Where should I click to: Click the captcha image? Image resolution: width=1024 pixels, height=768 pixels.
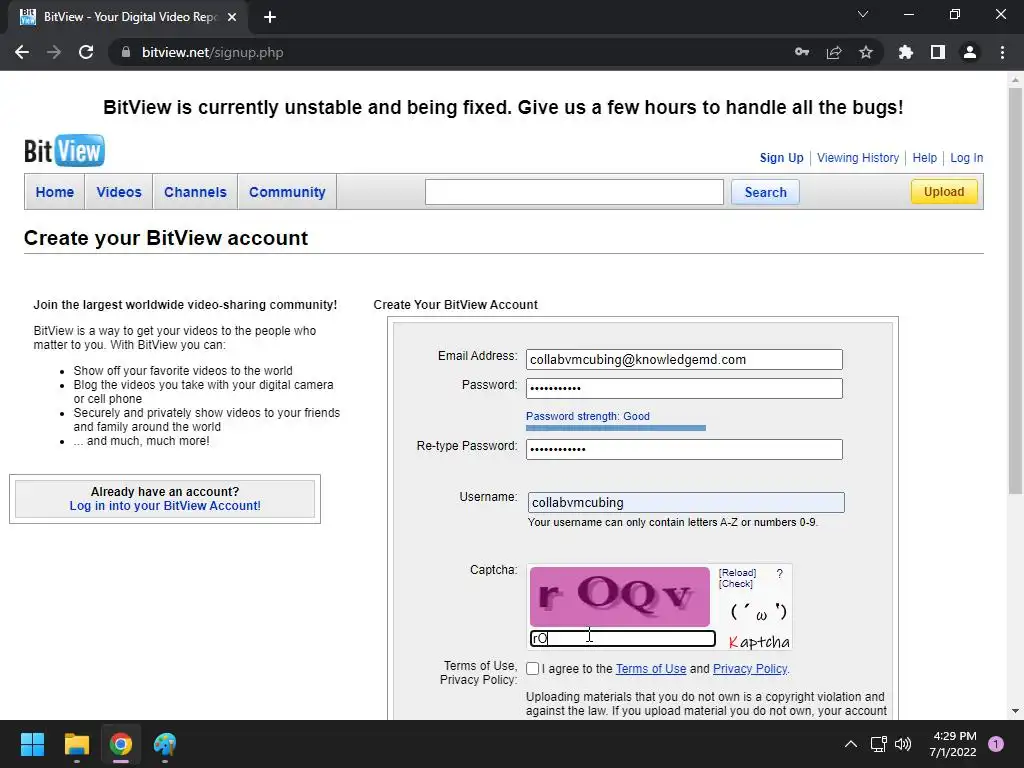point(619,596)
